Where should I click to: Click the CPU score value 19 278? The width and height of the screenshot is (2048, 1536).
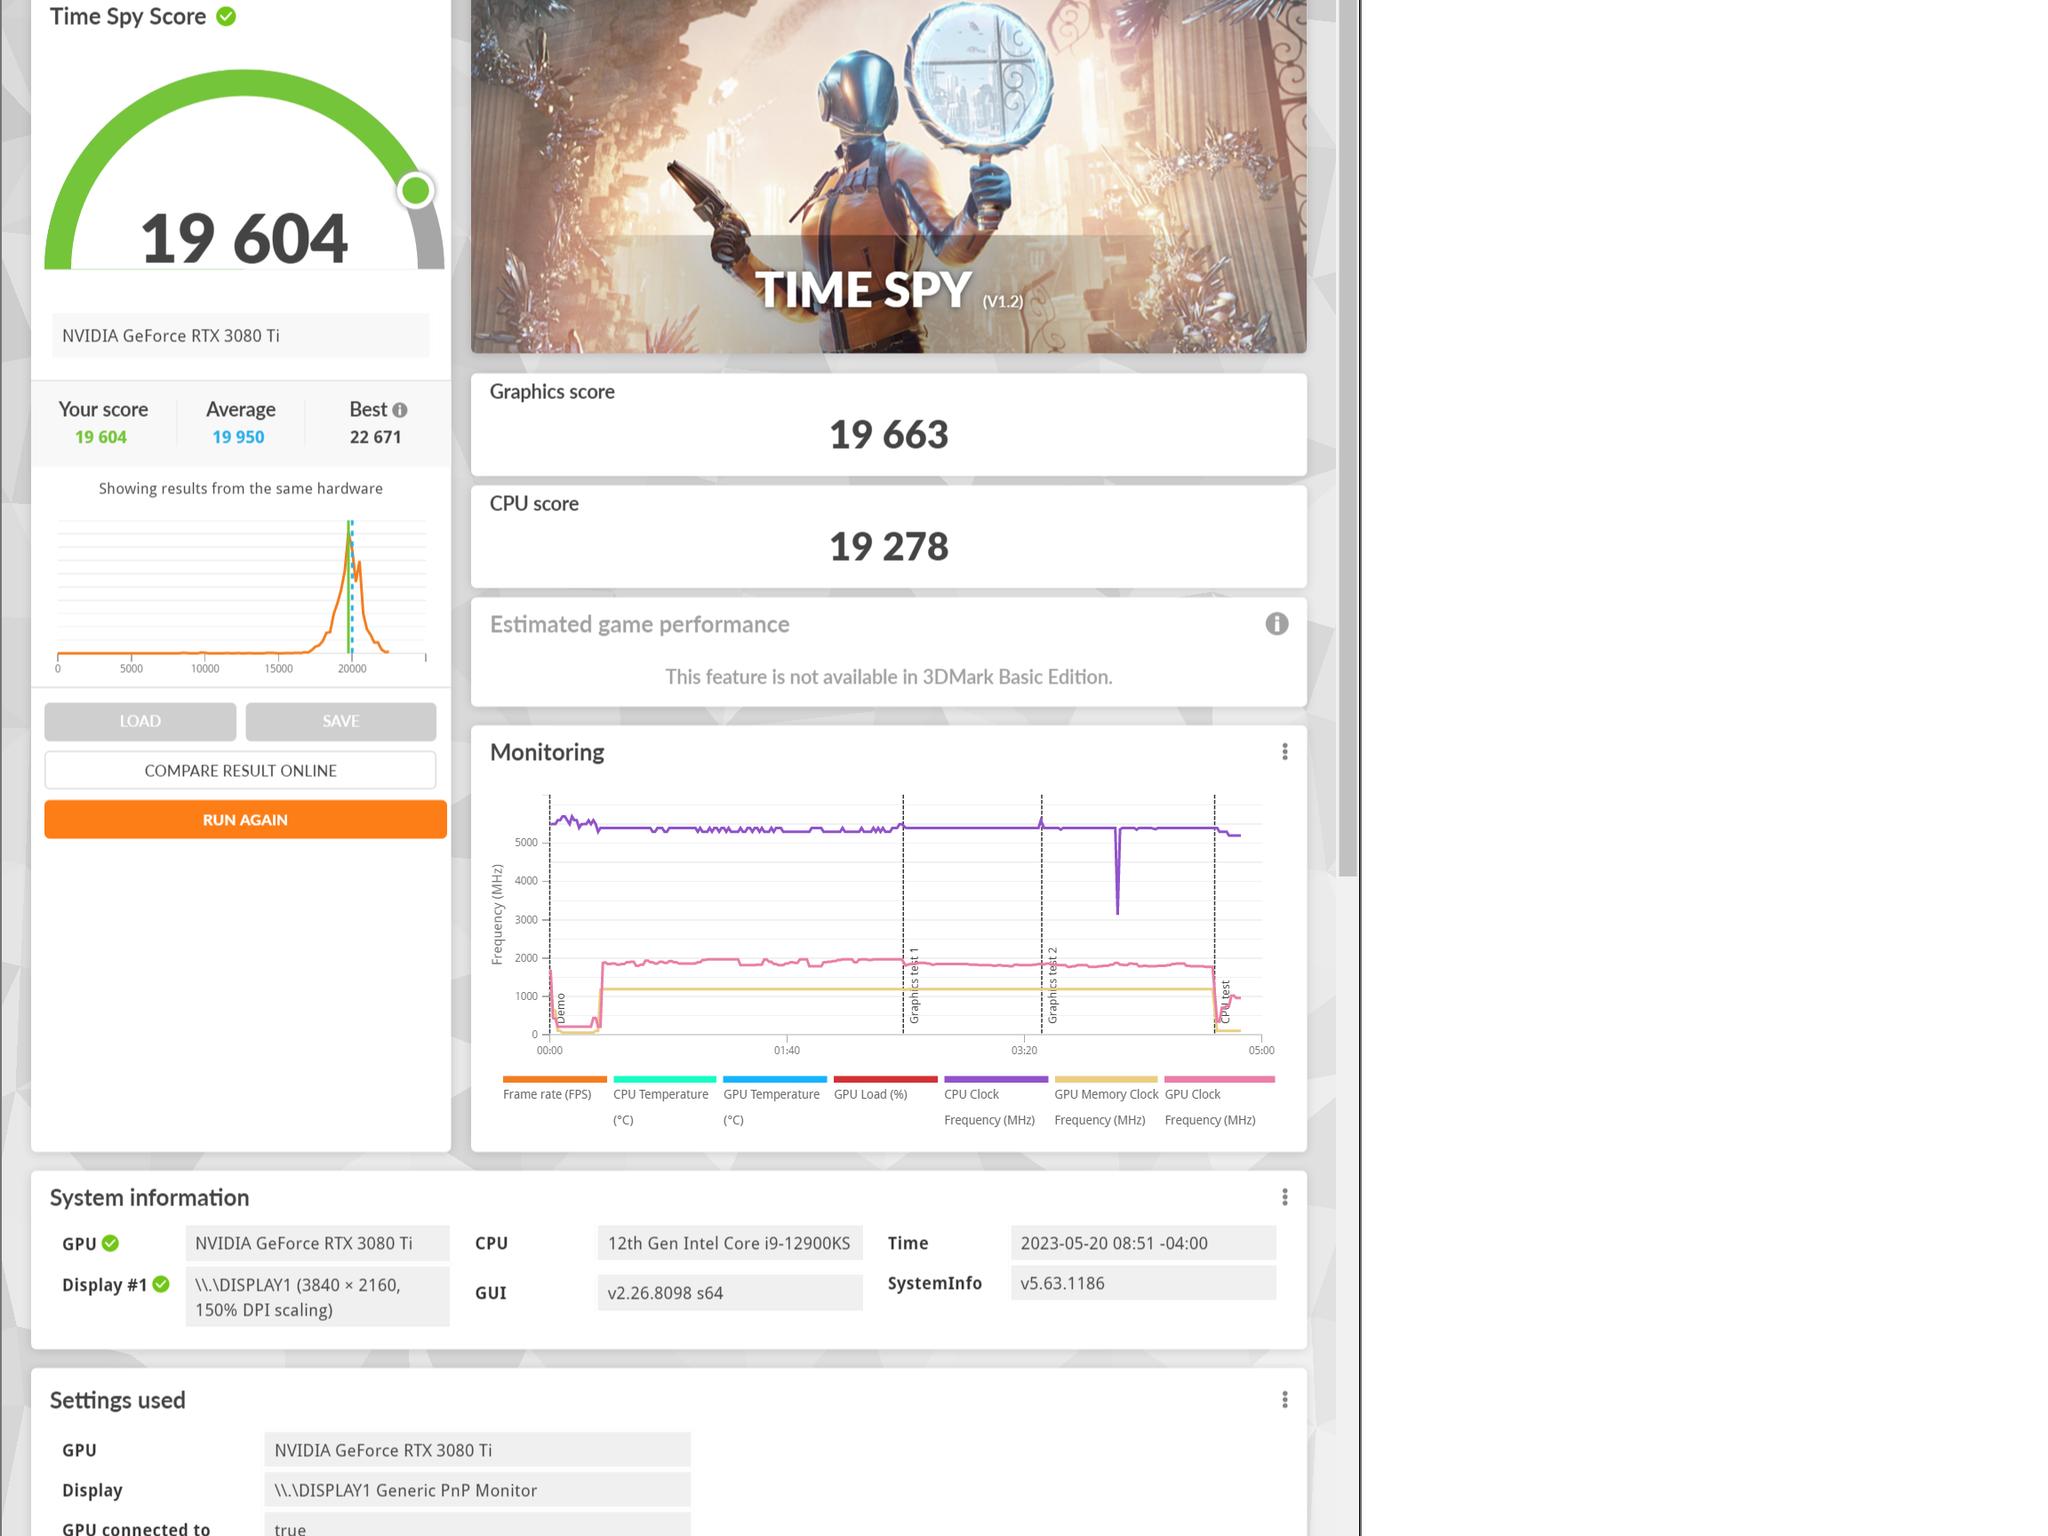tap(889, 546)
